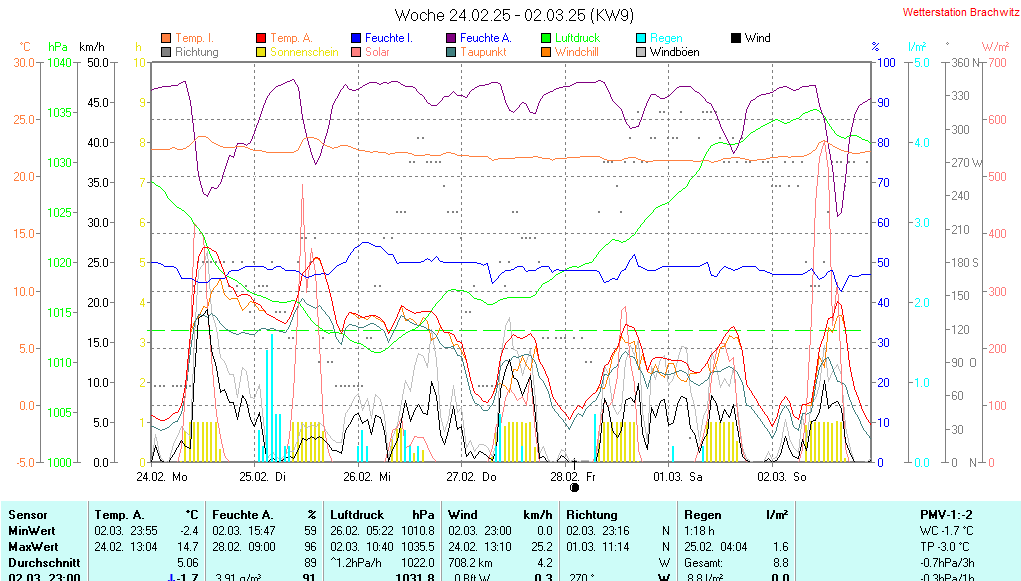Screen dimensions: 1021x581
Task: Click the Luftdruck header in data table
Action: coord(357,513)
